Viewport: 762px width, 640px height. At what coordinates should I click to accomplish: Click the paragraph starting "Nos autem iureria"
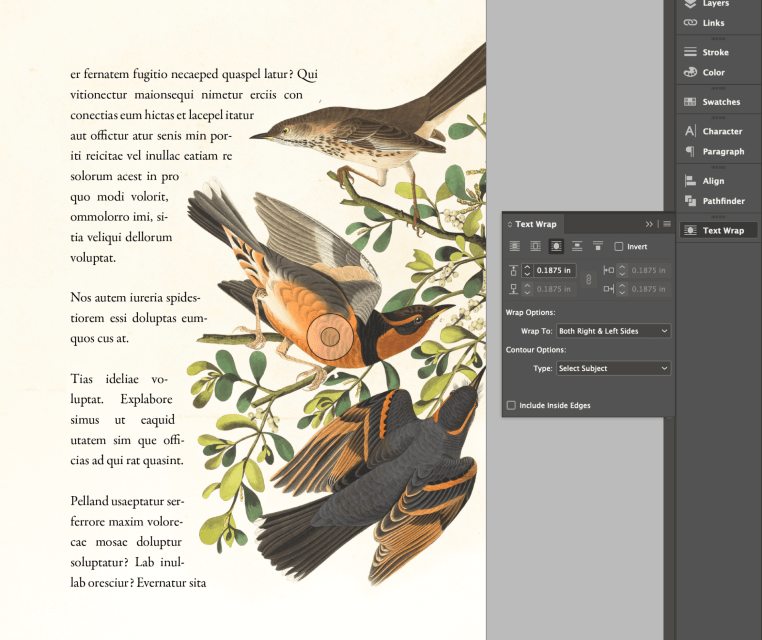tap(139, 318)
